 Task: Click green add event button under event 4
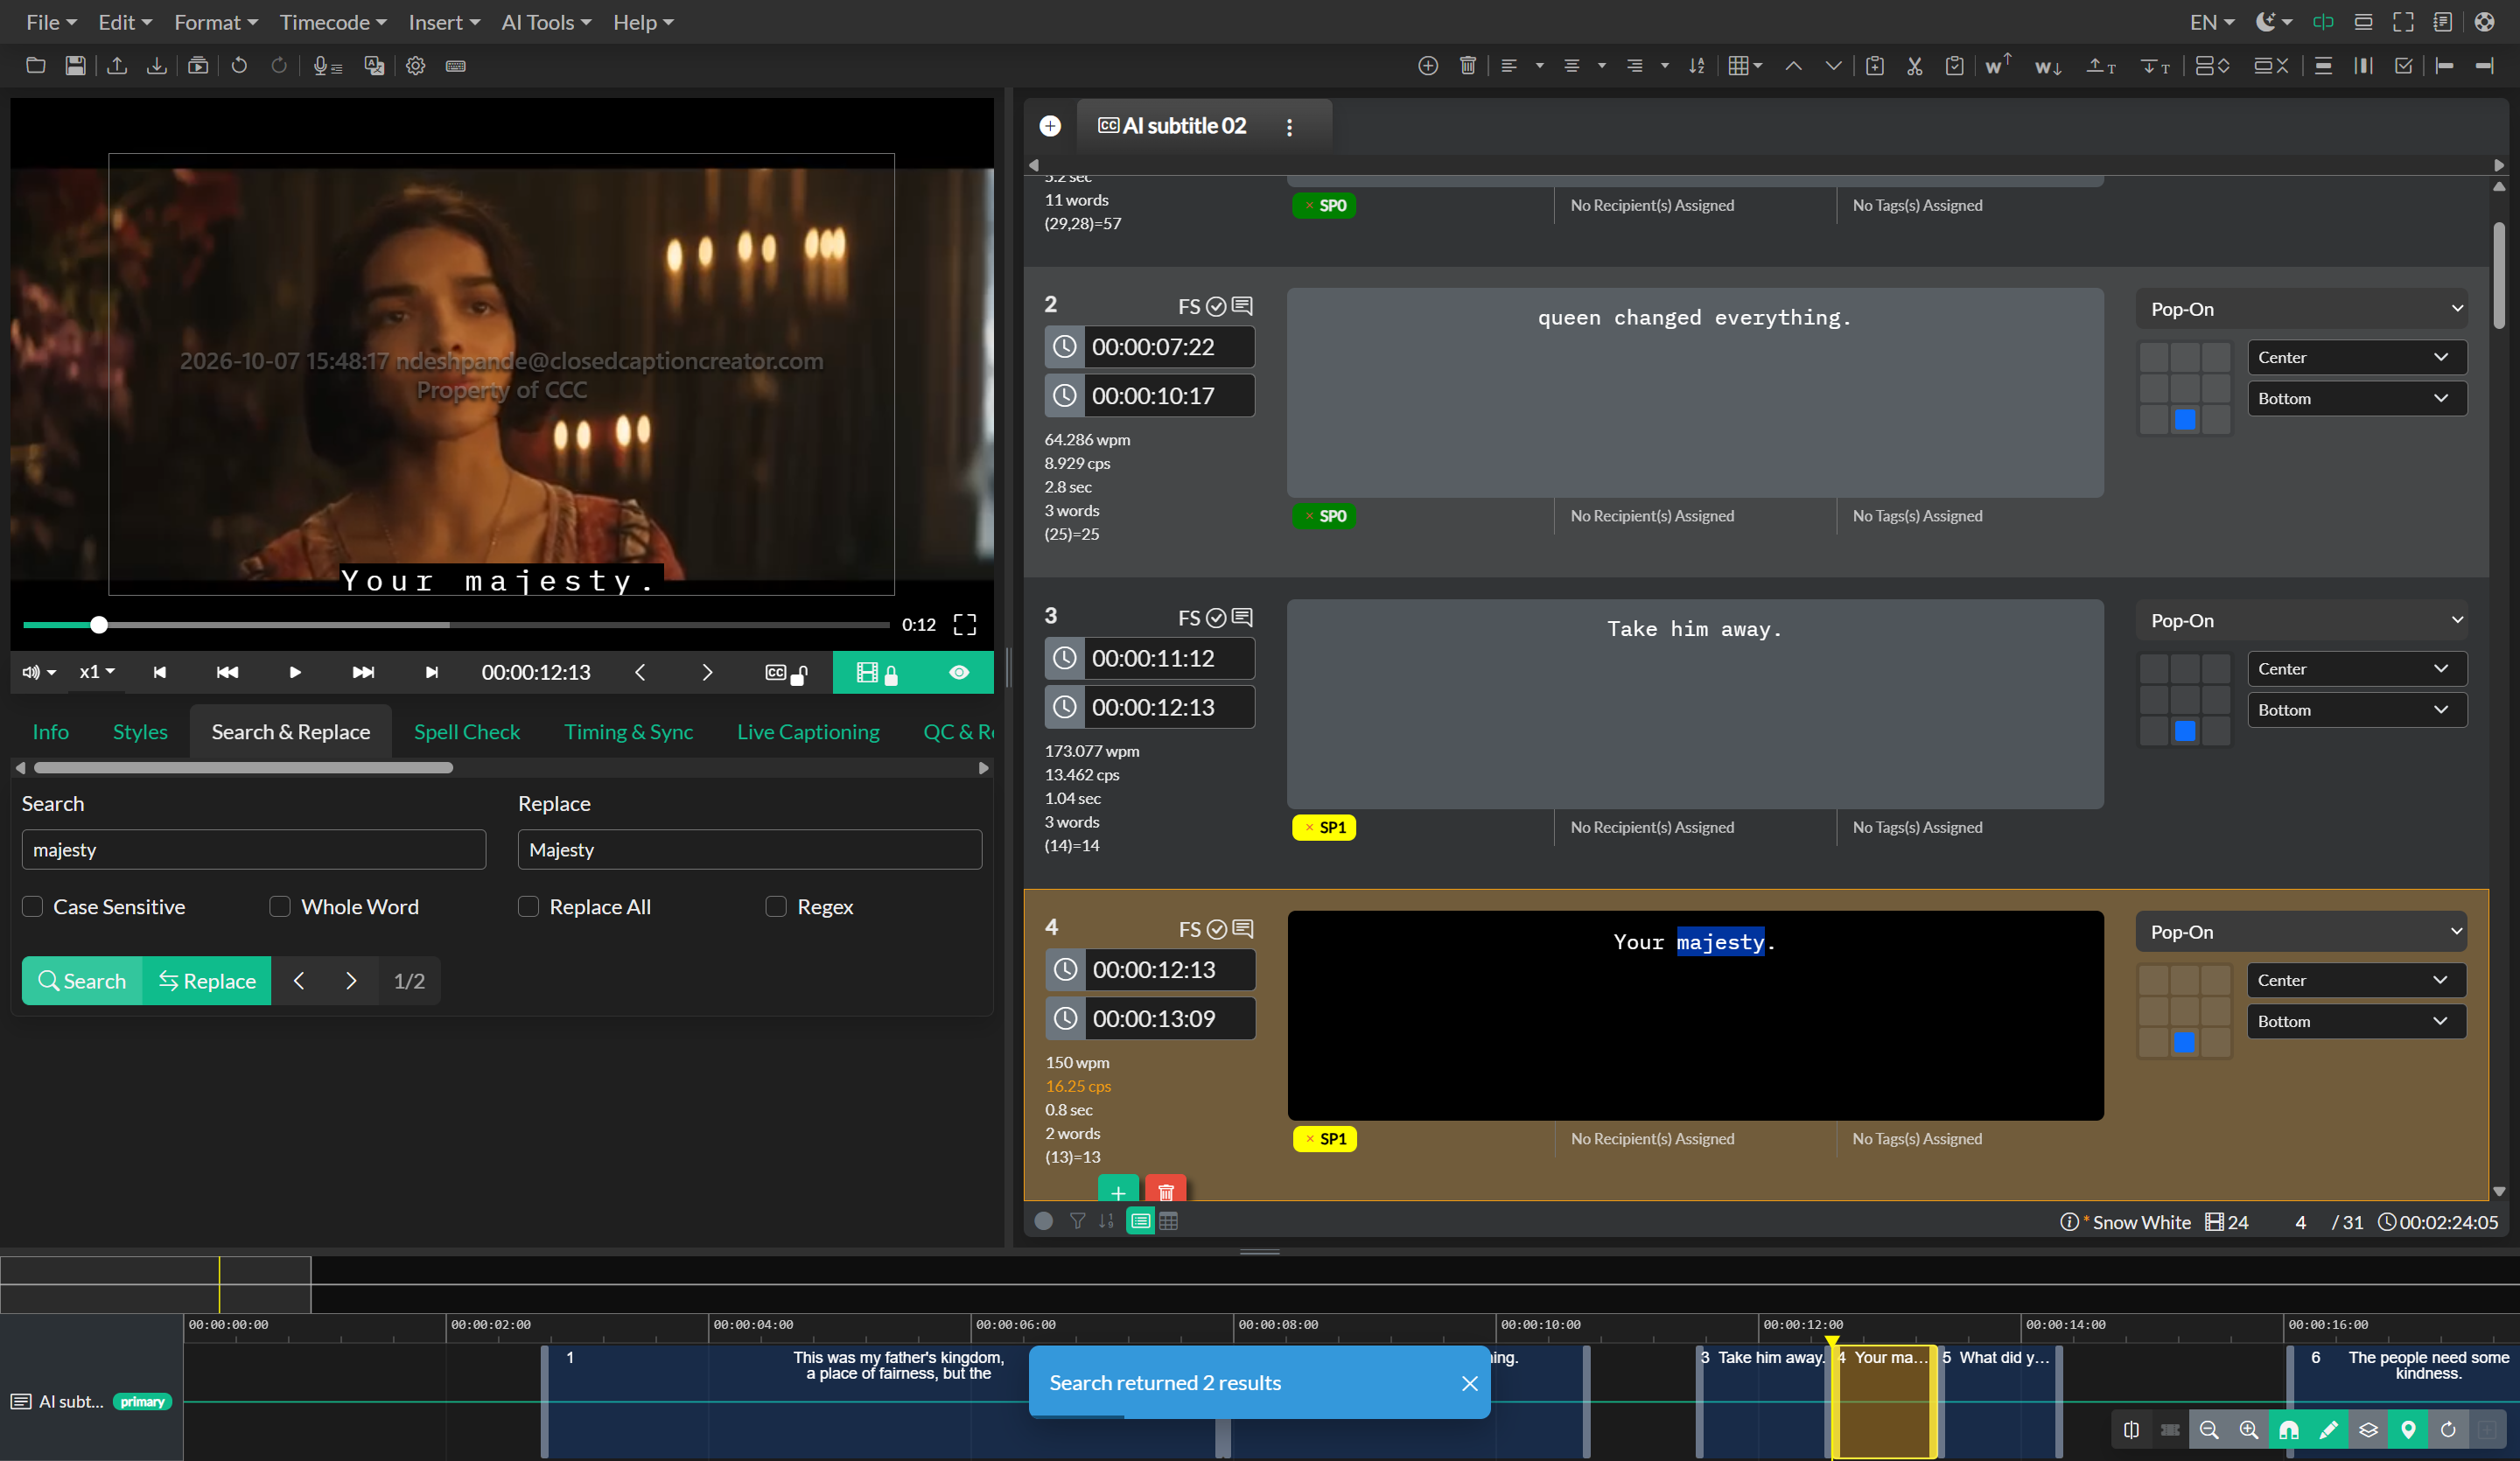[1118, 1190]
